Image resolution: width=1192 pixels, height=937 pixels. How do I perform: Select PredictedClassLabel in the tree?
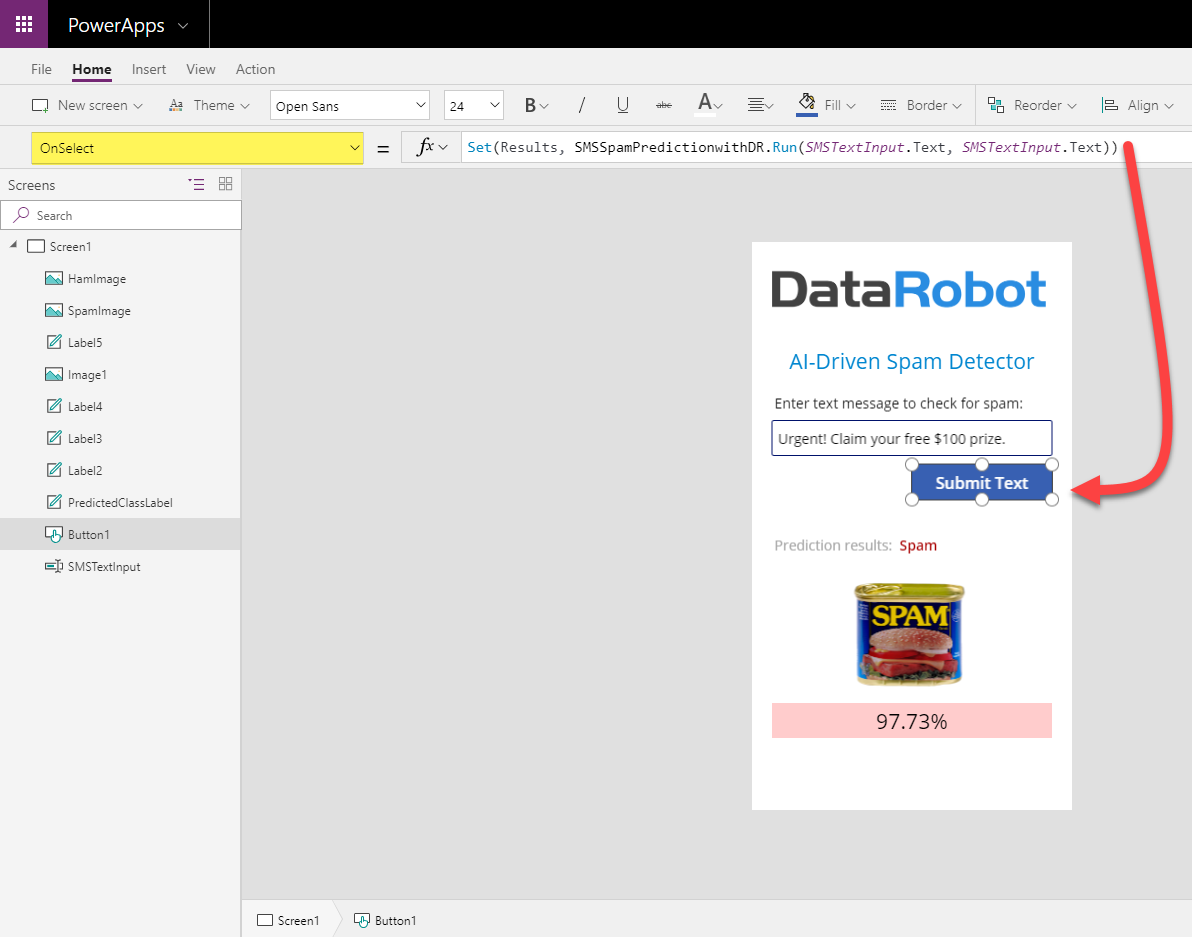pos(119,502)
